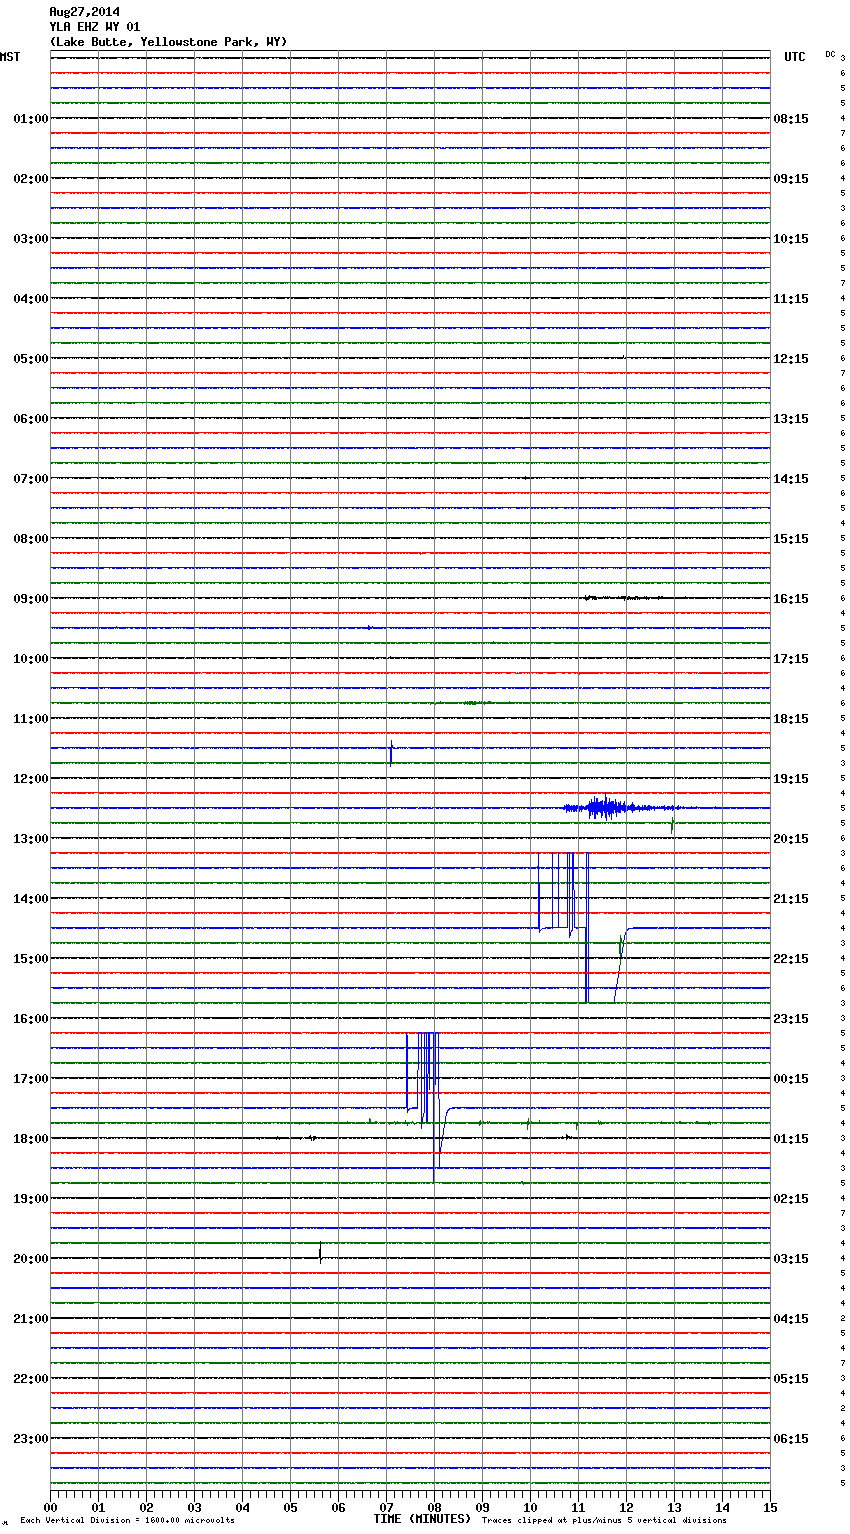Click the 09:15 UTC time label

791,179
